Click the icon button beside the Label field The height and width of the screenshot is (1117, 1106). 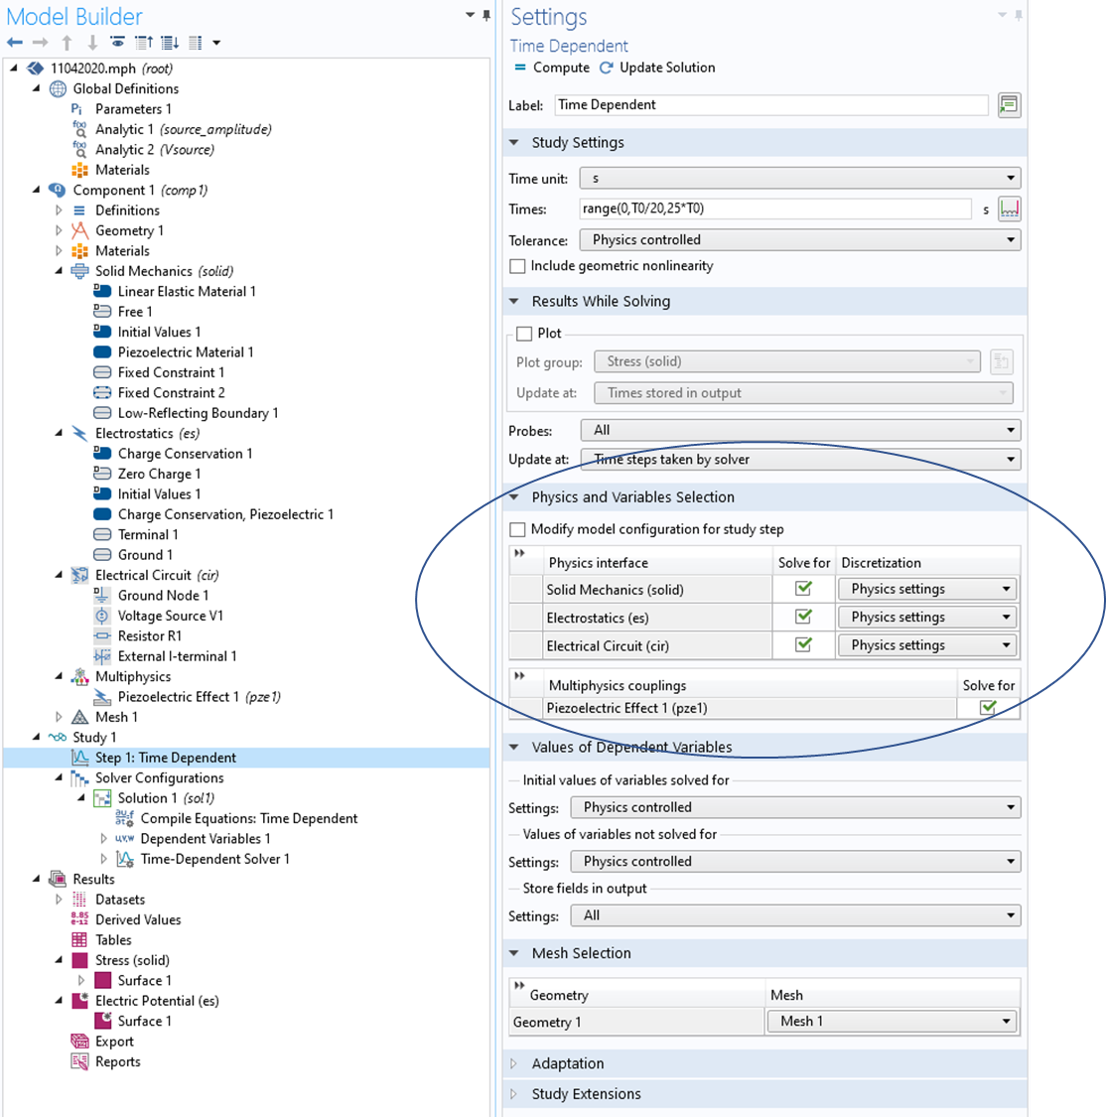click(x=1009, y=105)
